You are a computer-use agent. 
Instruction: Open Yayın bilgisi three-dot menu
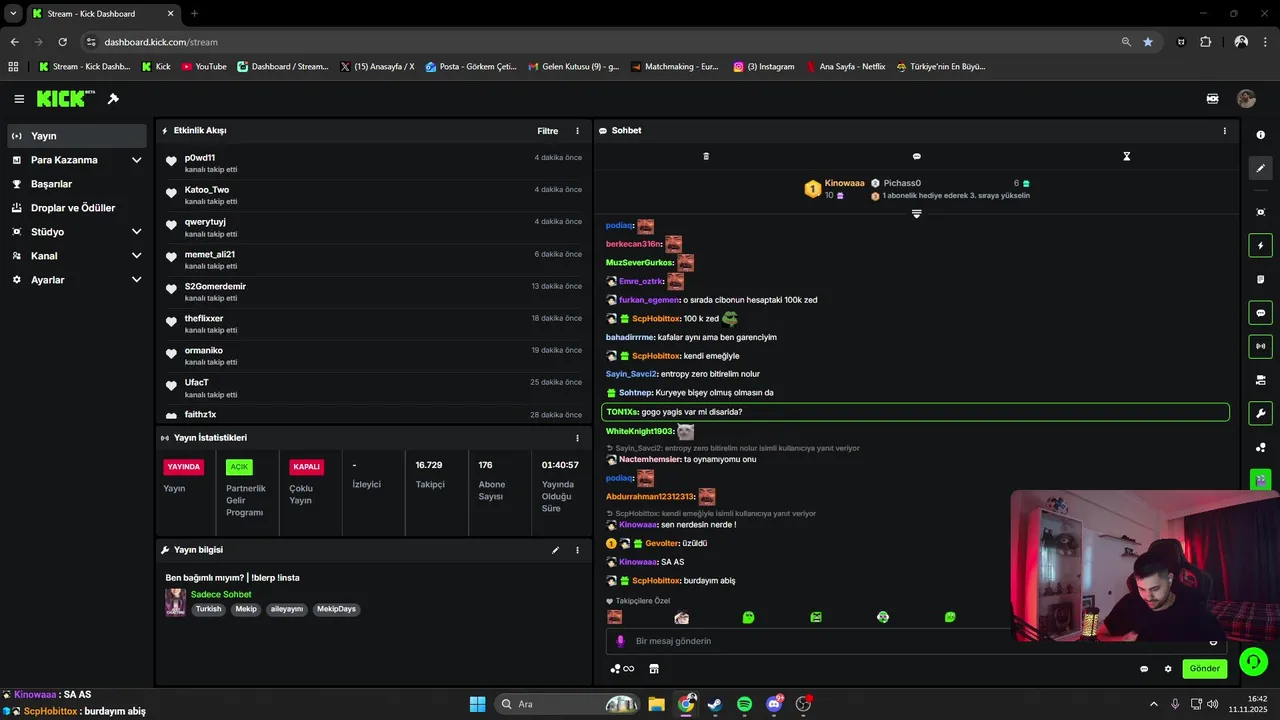click(x=577, y=550)
